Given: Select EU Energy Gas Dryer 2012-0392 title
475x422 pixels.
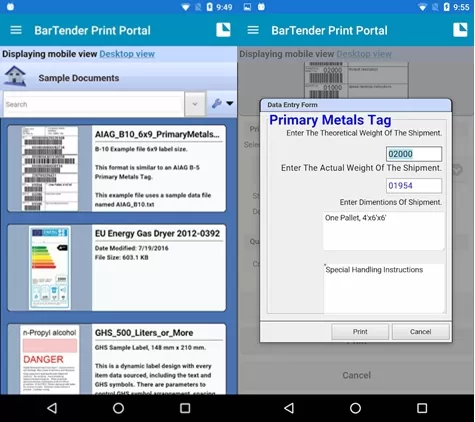Looking at the screenshot, I should [157, 234].
